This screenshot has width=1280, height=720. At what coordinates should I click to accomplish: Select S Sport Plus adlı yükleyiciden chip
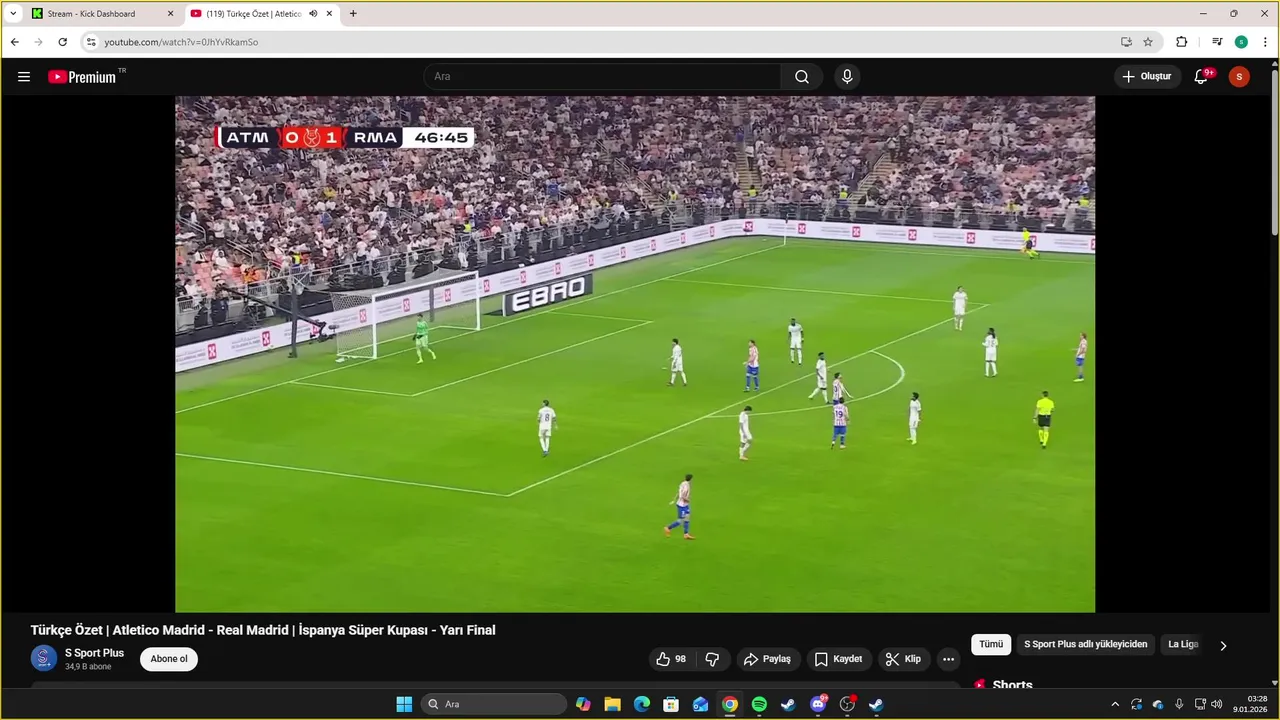click(1085, 645)
